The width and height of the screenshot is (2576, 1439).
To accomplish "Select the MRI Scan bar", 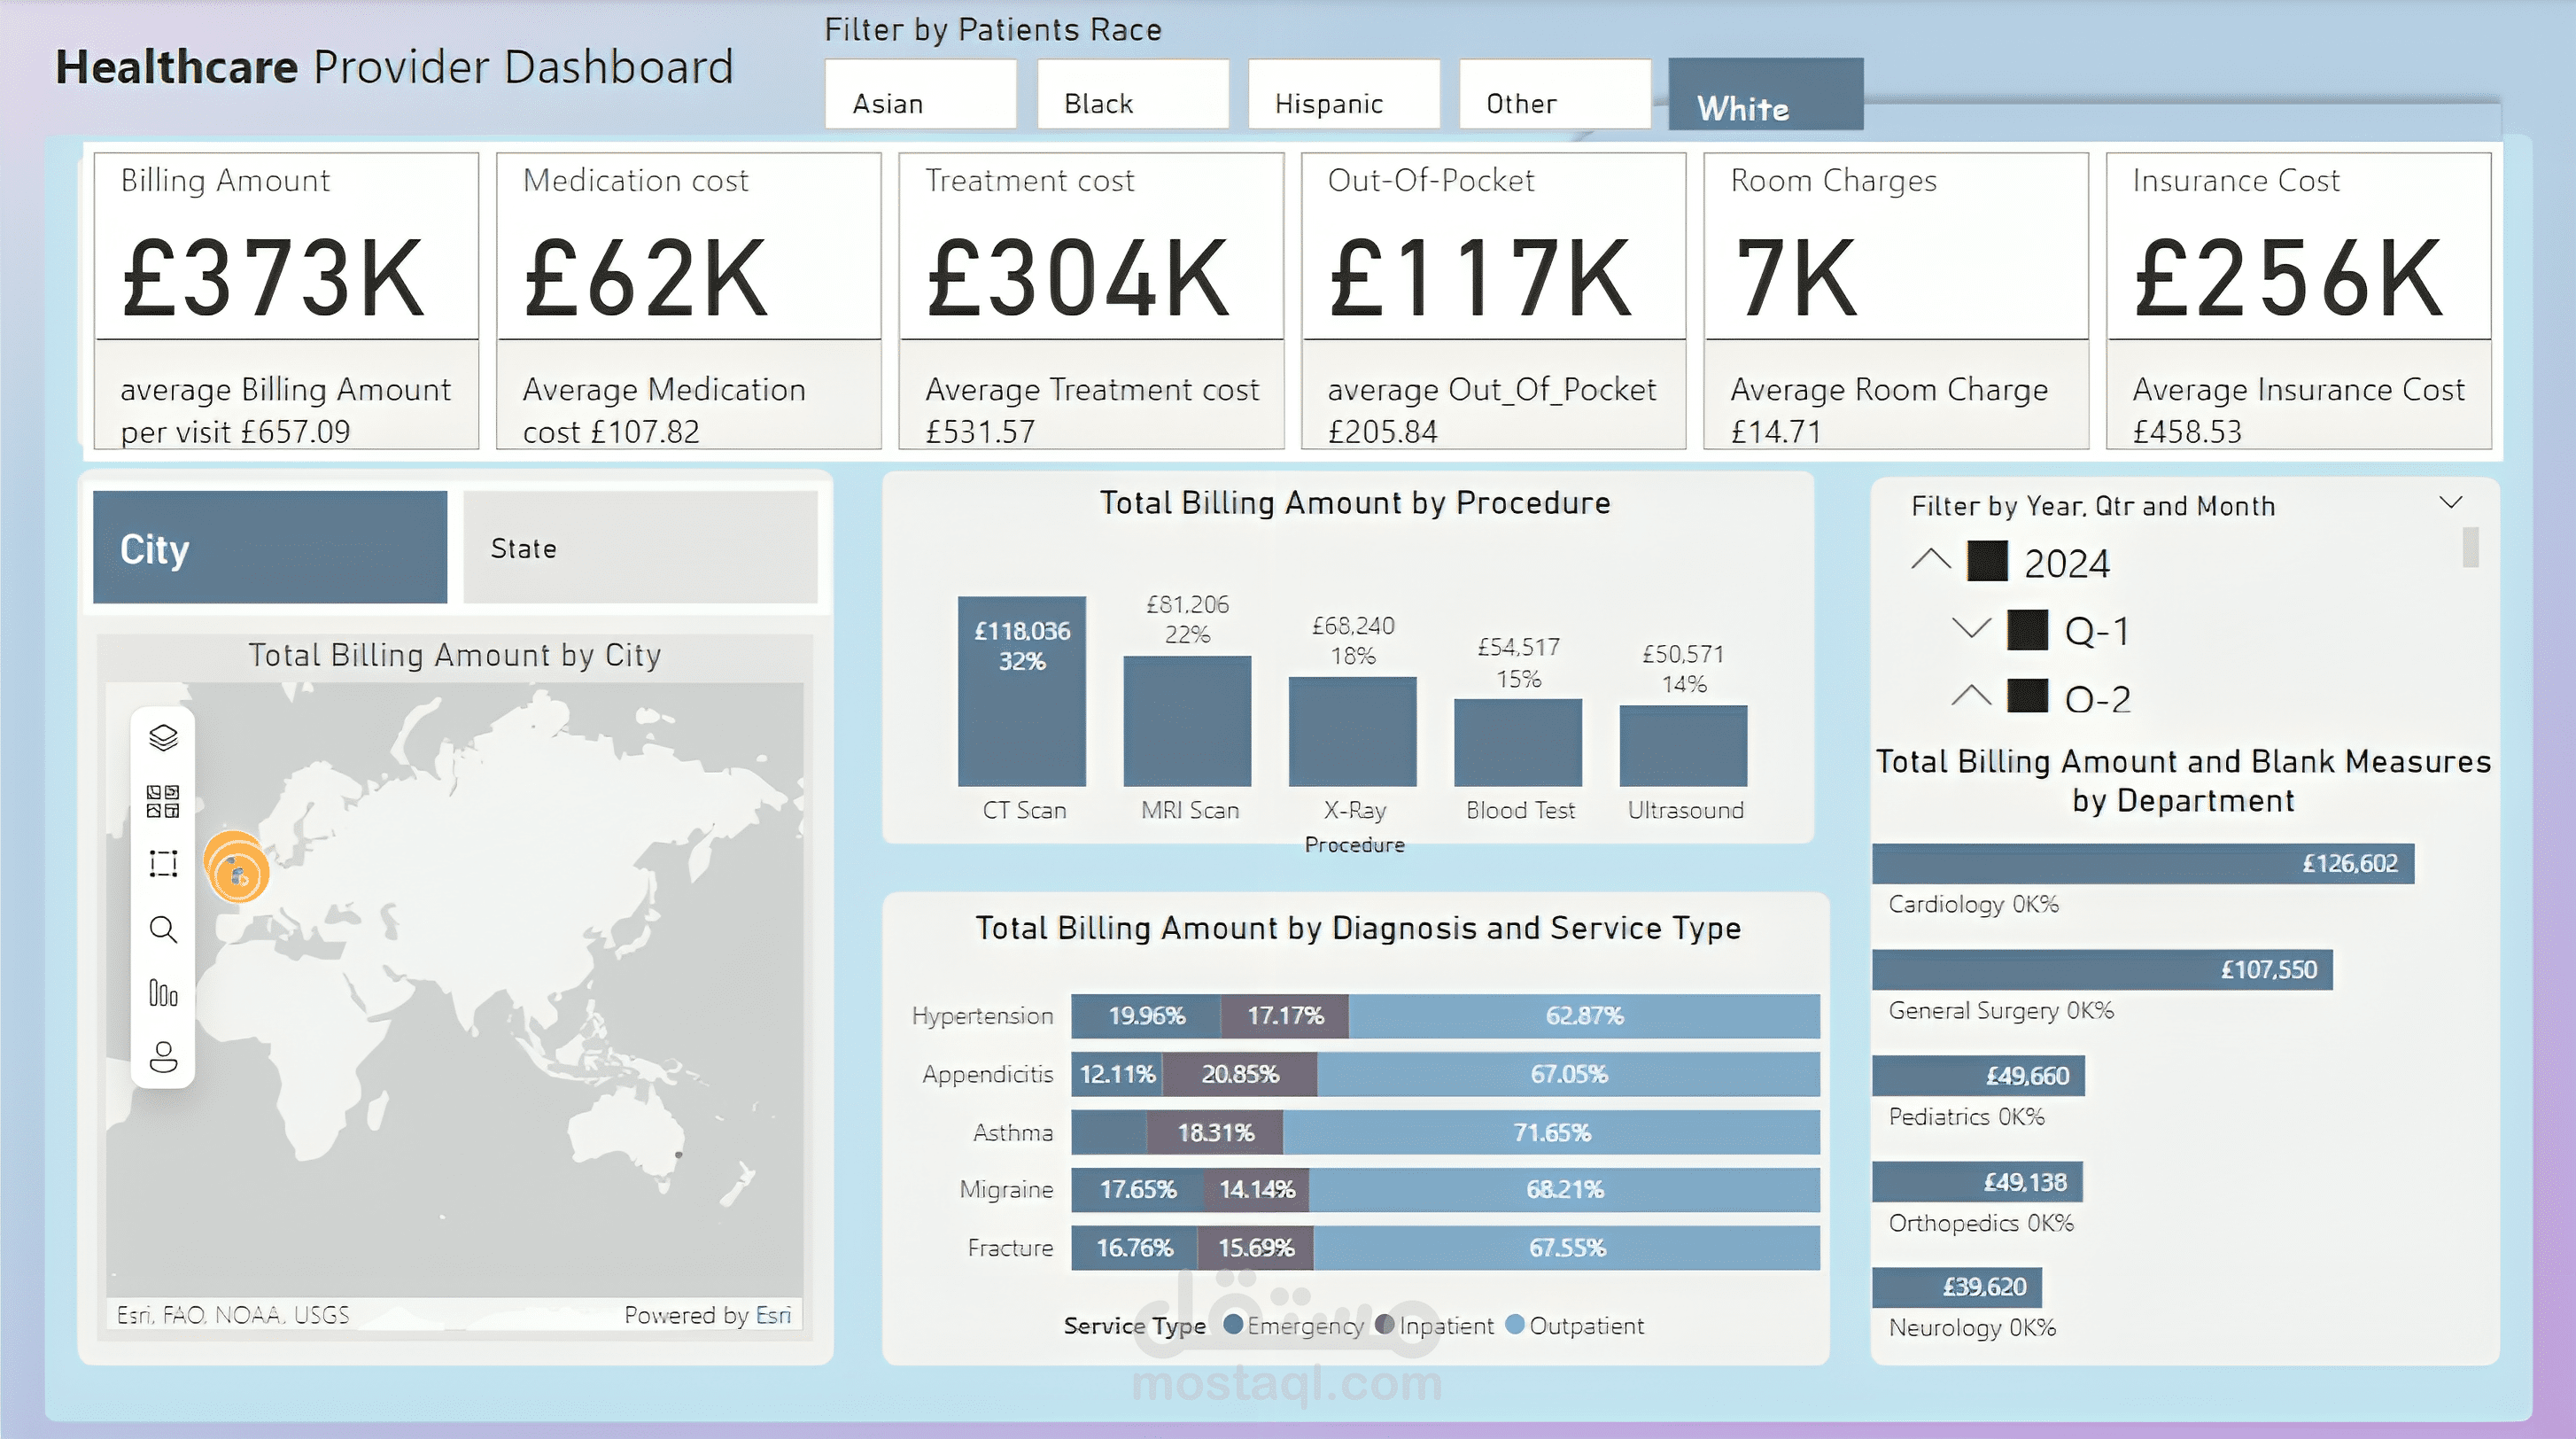I will click(1187, 721).
